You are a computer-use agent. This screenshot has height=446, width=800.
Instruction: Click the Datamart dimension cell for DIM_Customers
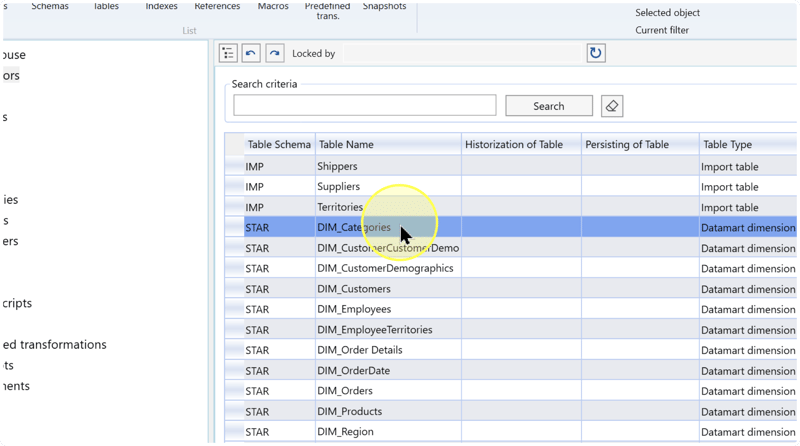pyautogui.click(x=748, y=289)
